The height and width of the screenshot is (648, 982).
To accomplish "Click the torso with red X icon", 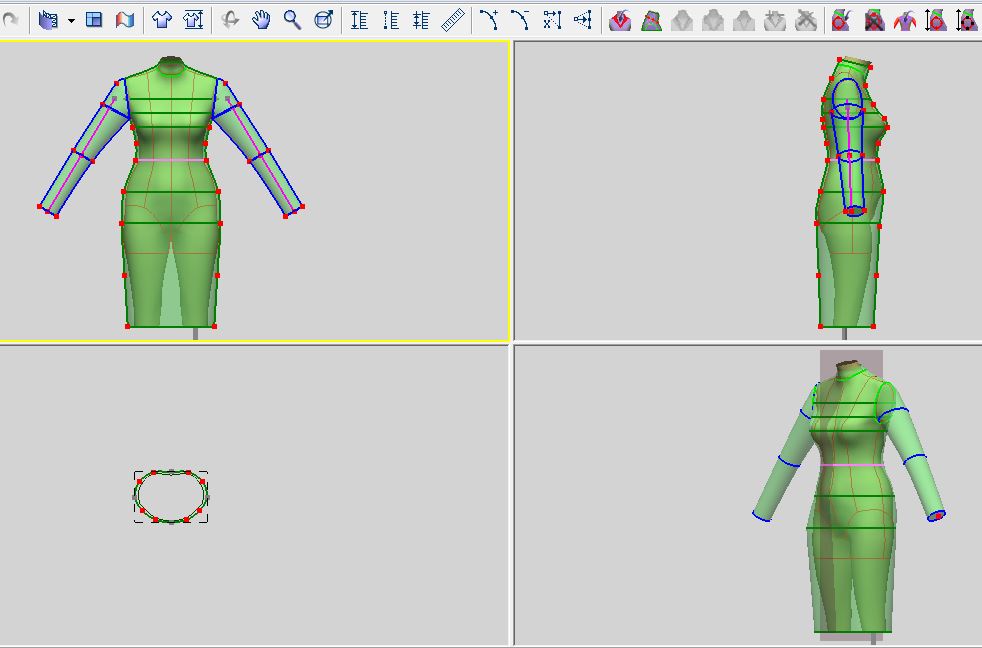I will click(873, 19).
